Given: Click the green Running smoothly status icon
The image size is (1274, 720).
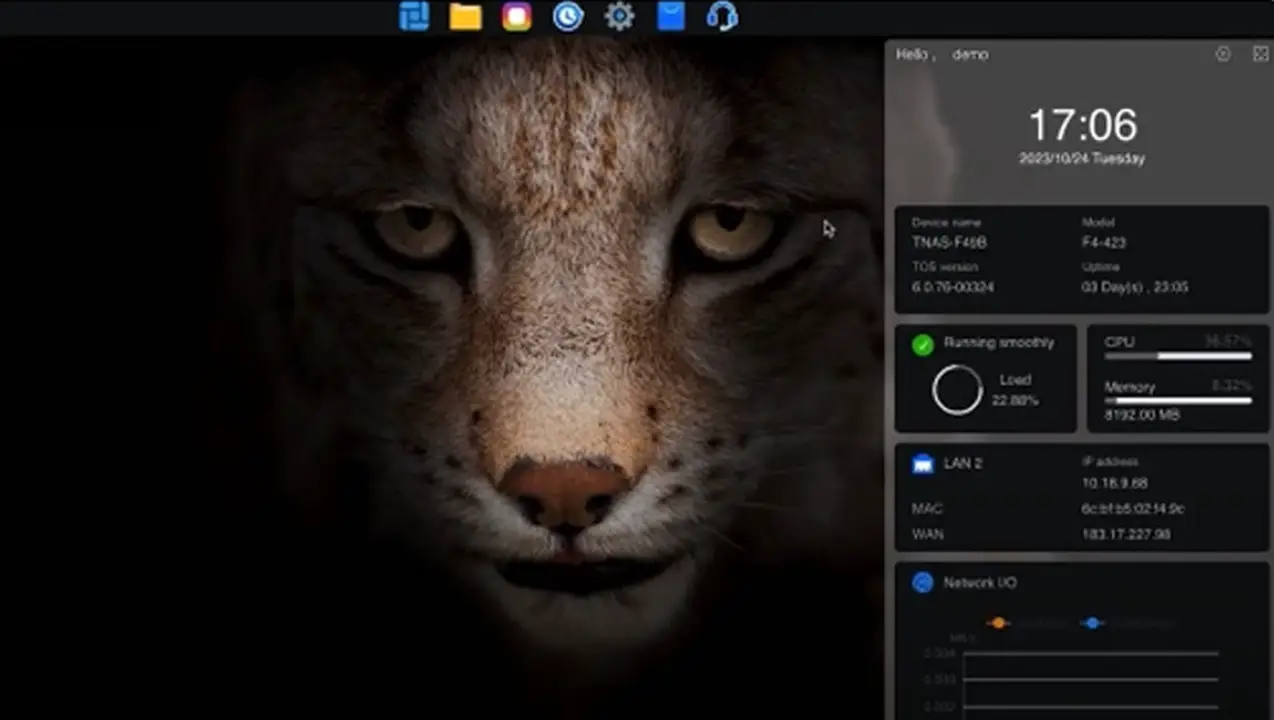Looking at the screenshot, I should click(x=923, y=344).
